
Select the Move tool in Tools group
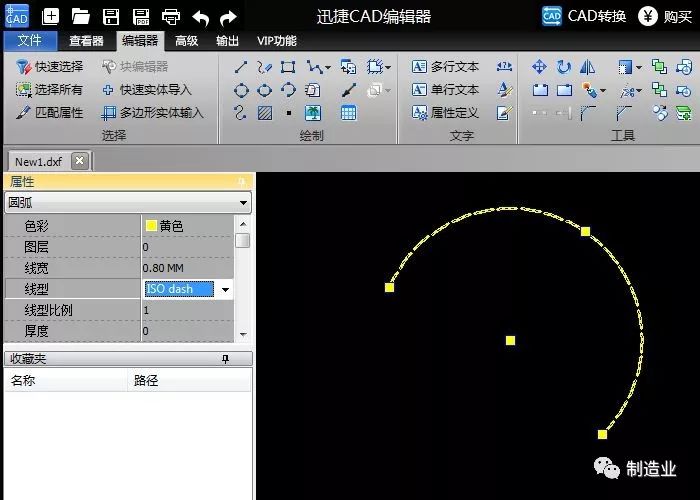pos(539,67)
